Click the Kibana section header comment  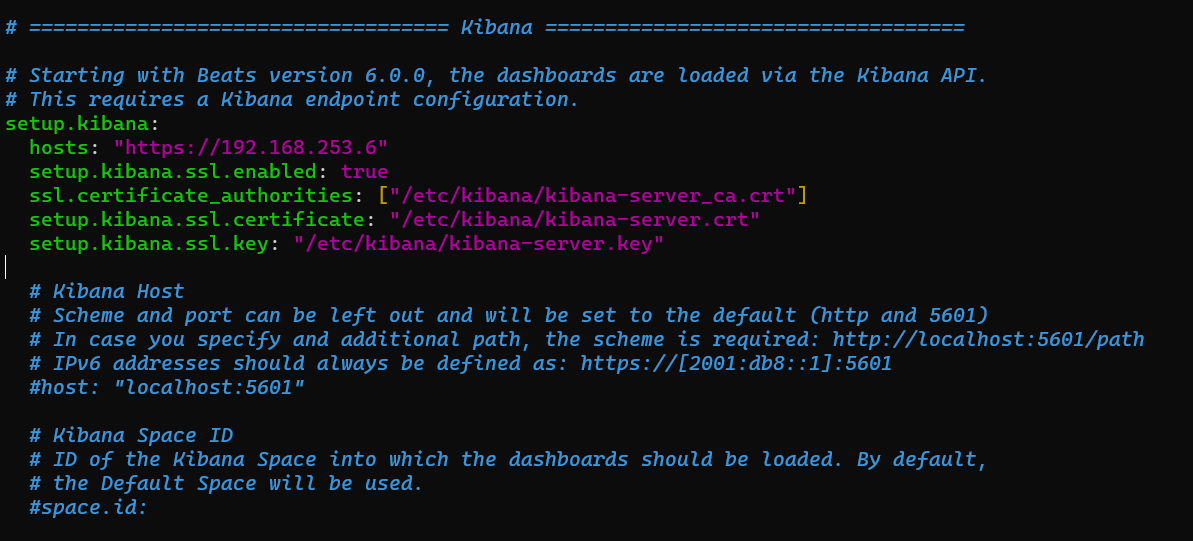pyautogui.click(x=485, y=27)
